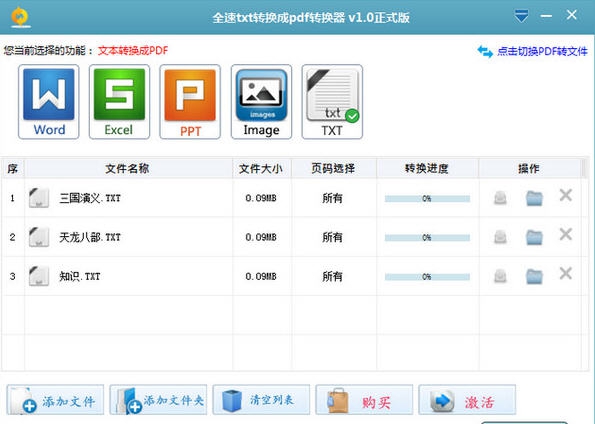This screenshot has height=424, width=595.
Task: Open the title bar dropdown menu arrow
Action: [521, 16]
